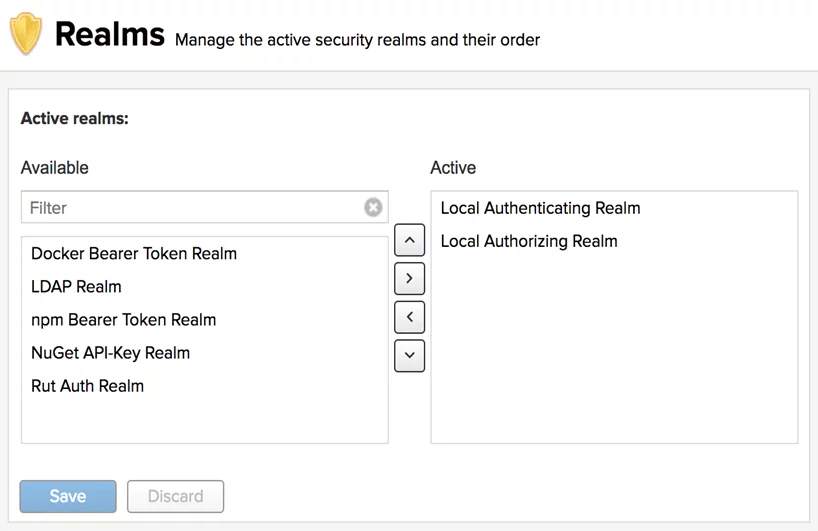Choose npm Bearer Token Realm
The height and width of the screenshot is (531, 818).
point(124,320)
